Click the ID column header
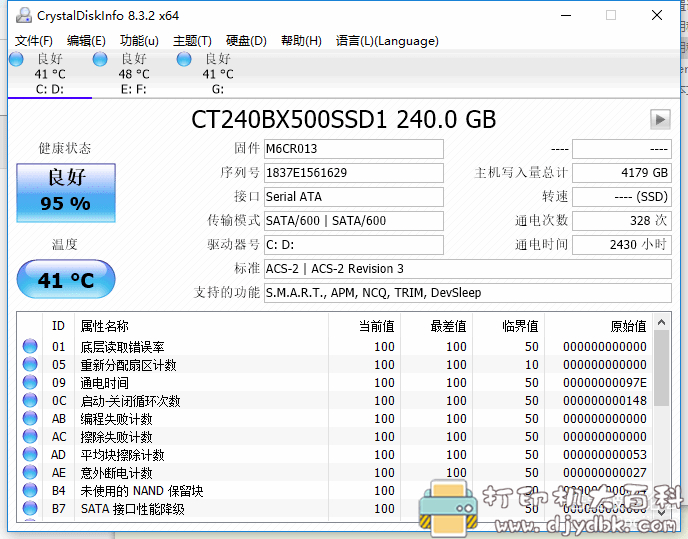The height and width of the screenshot is (539, 688). pos(58,326)
